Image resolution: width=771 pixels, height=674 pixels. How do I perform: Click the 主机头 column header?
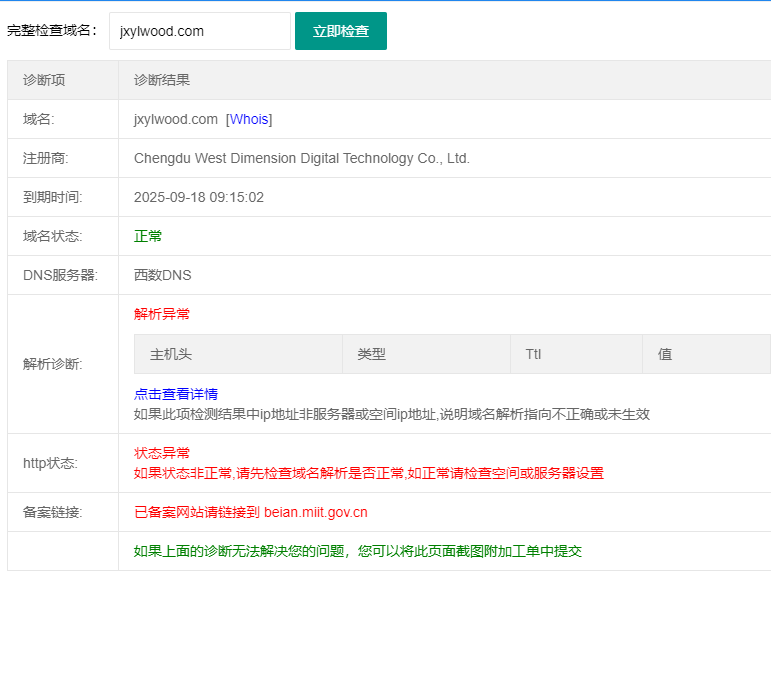point(171,354)
